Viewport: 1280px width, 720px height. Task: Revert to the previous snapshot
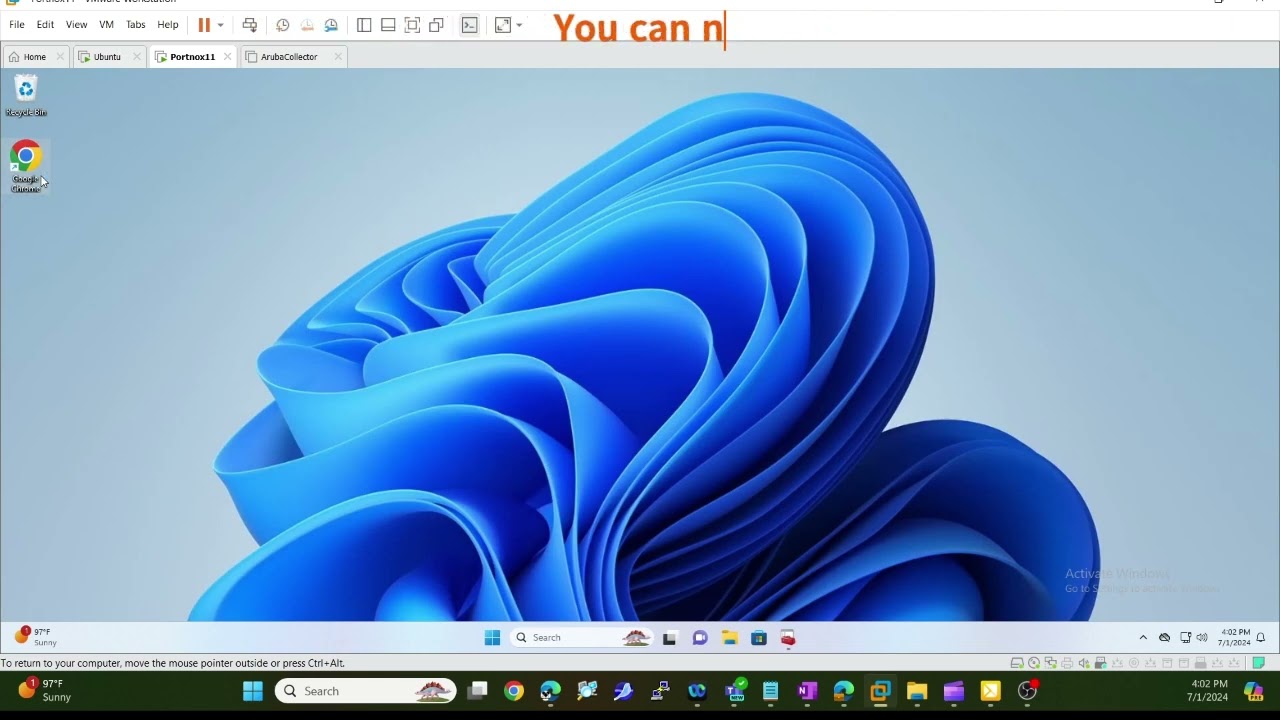tap(307, 25)
